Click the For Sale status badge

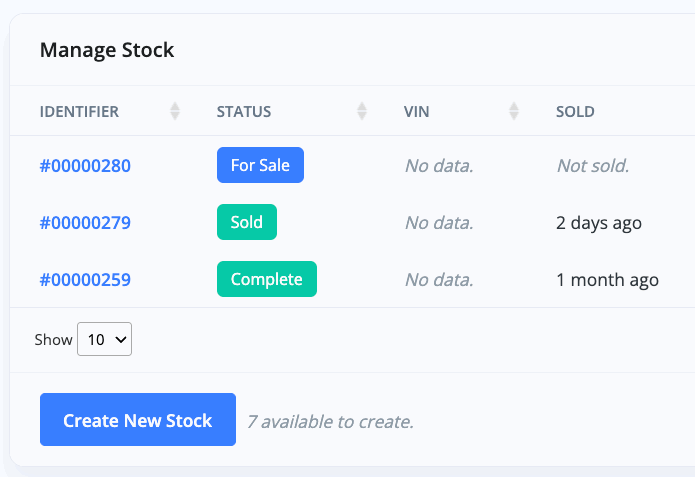[x=260, y=165]
